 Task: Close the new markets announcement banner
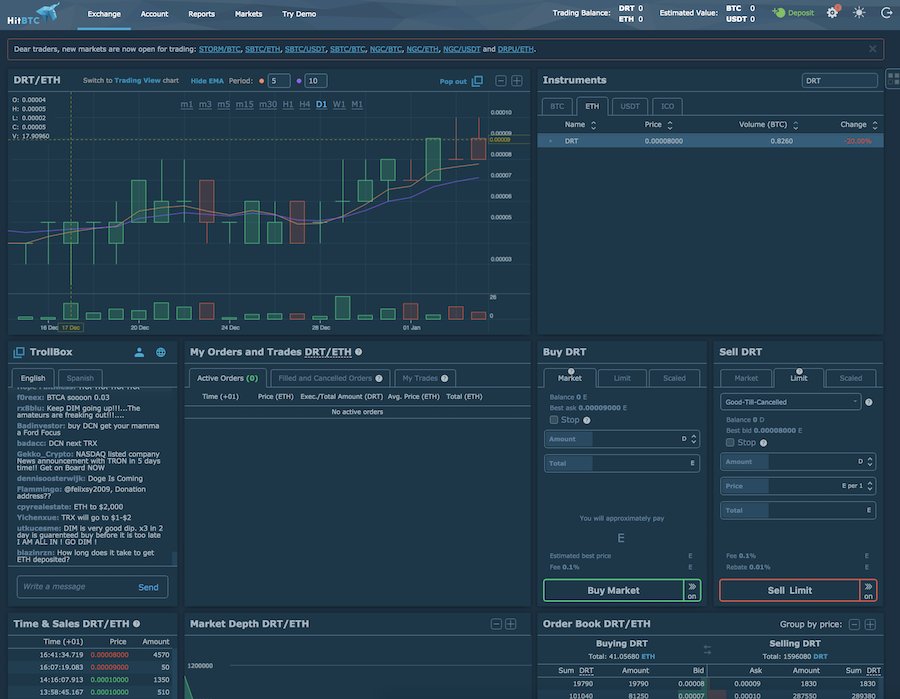click(872, 49)
